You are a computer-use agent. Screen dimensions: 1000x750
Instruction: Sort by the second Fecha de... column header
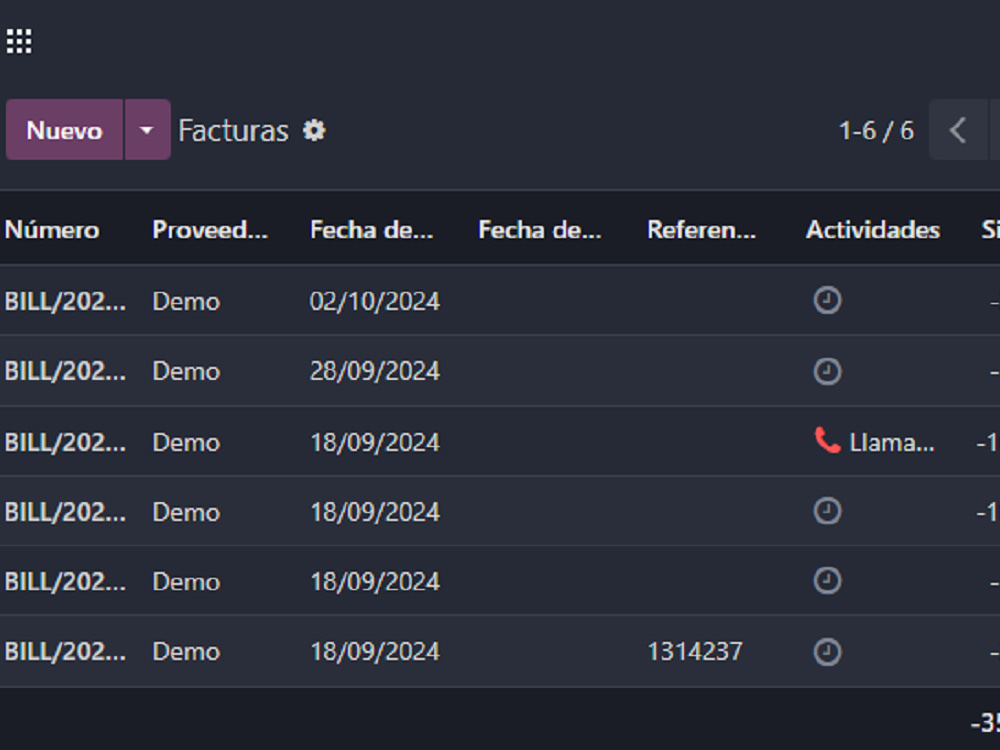pyautogui.click(x=540, y=230)
